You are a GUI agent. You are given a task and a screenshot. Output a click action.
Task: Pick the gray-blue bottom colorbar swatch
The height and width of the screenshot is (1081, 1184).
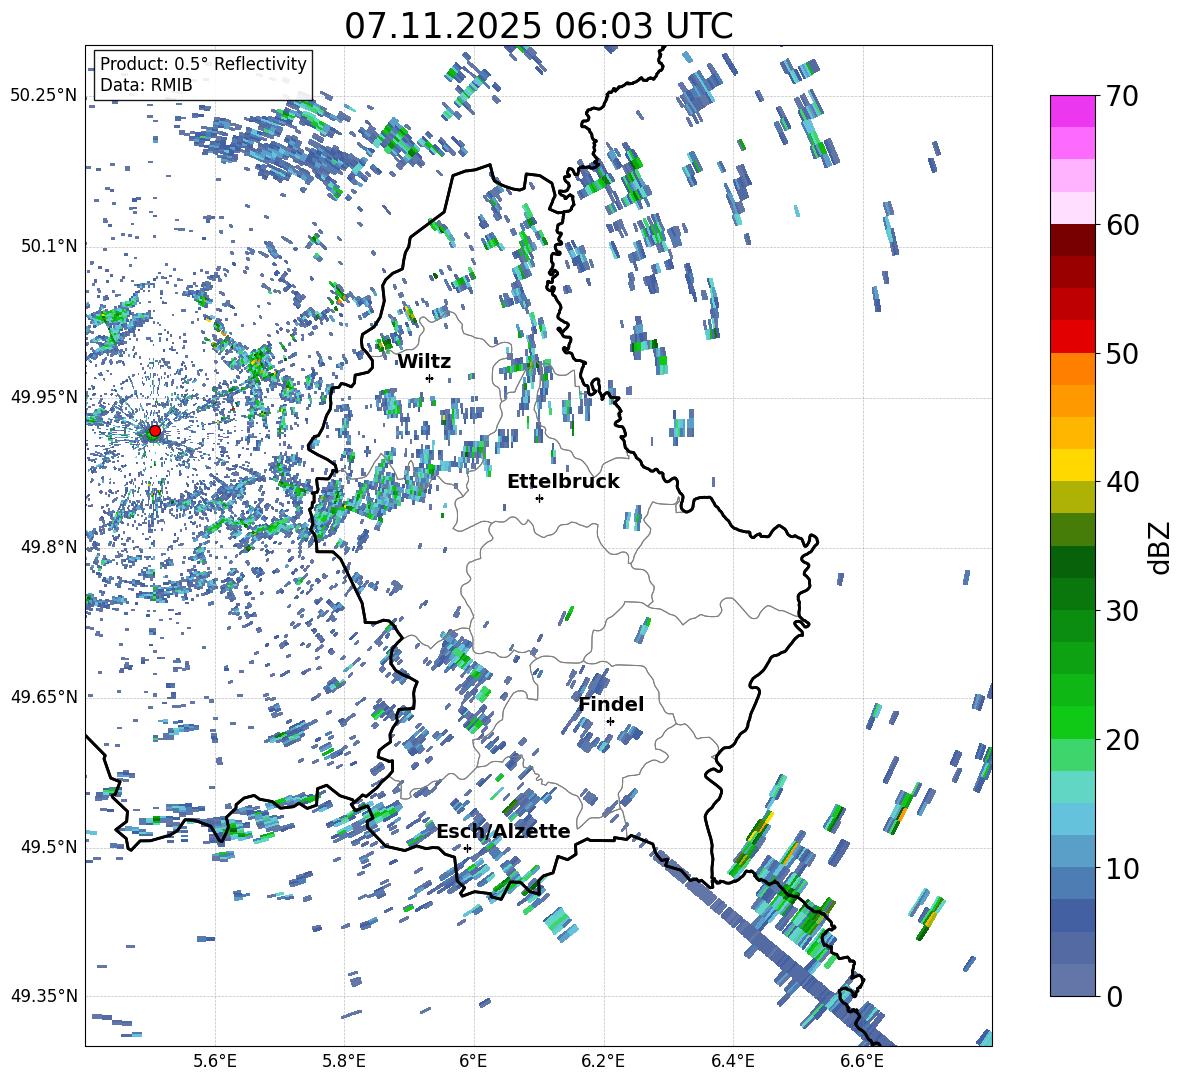[x=1072, y=980]
